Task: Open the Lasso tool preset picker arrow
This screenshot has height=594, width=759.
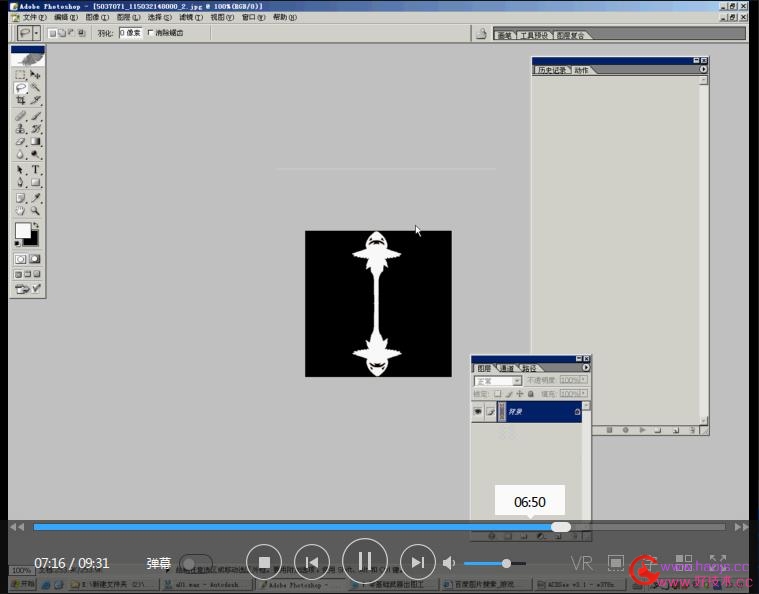Action: pyautogui.click(x=36, y=33)
